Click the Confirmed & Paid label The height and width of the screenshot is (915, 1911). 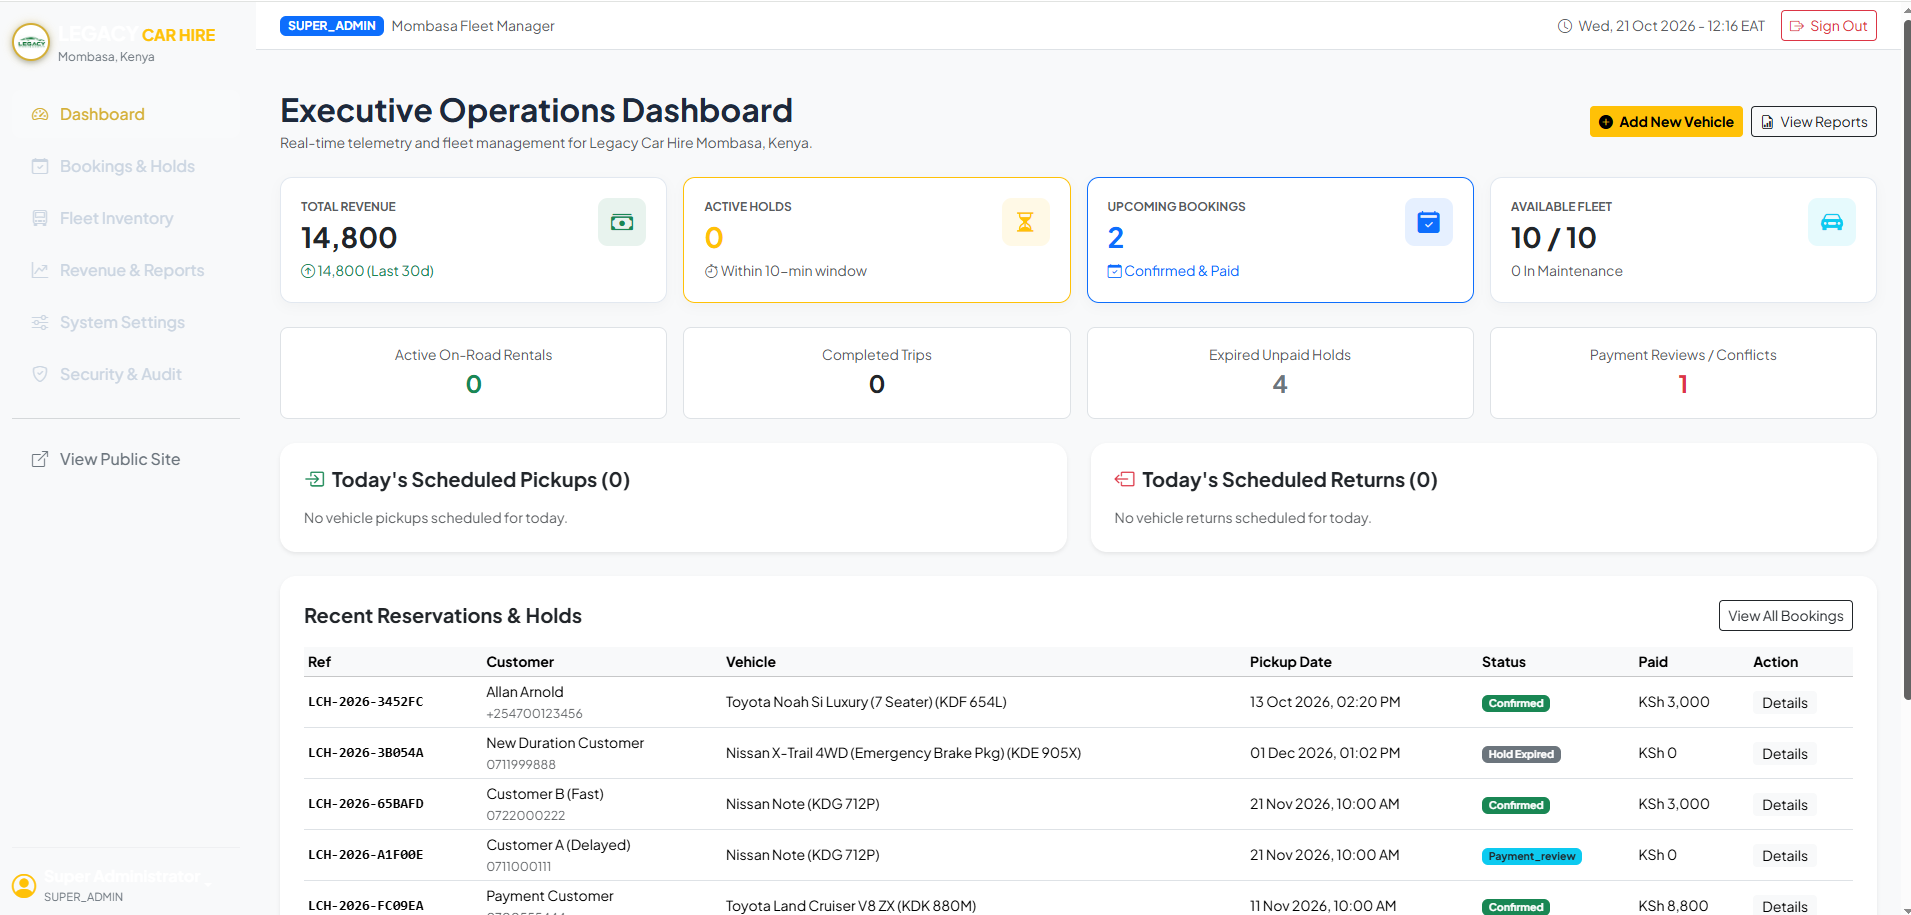tap(1181, 271)
